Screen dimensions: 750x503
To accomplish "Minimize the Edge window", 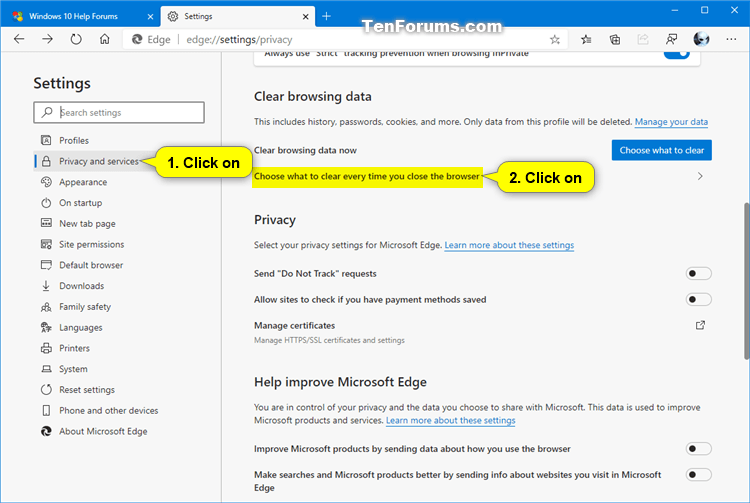I will tap(674, 10).
